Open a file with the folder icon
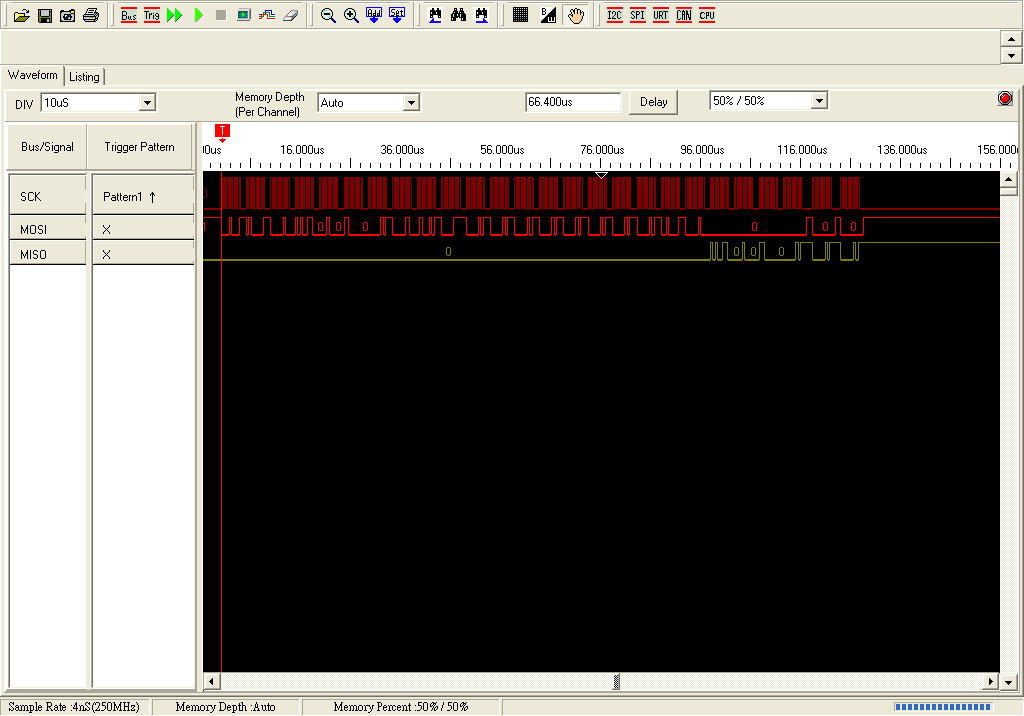This screenshot has height=716, width=1024. [x=22, y=16]
